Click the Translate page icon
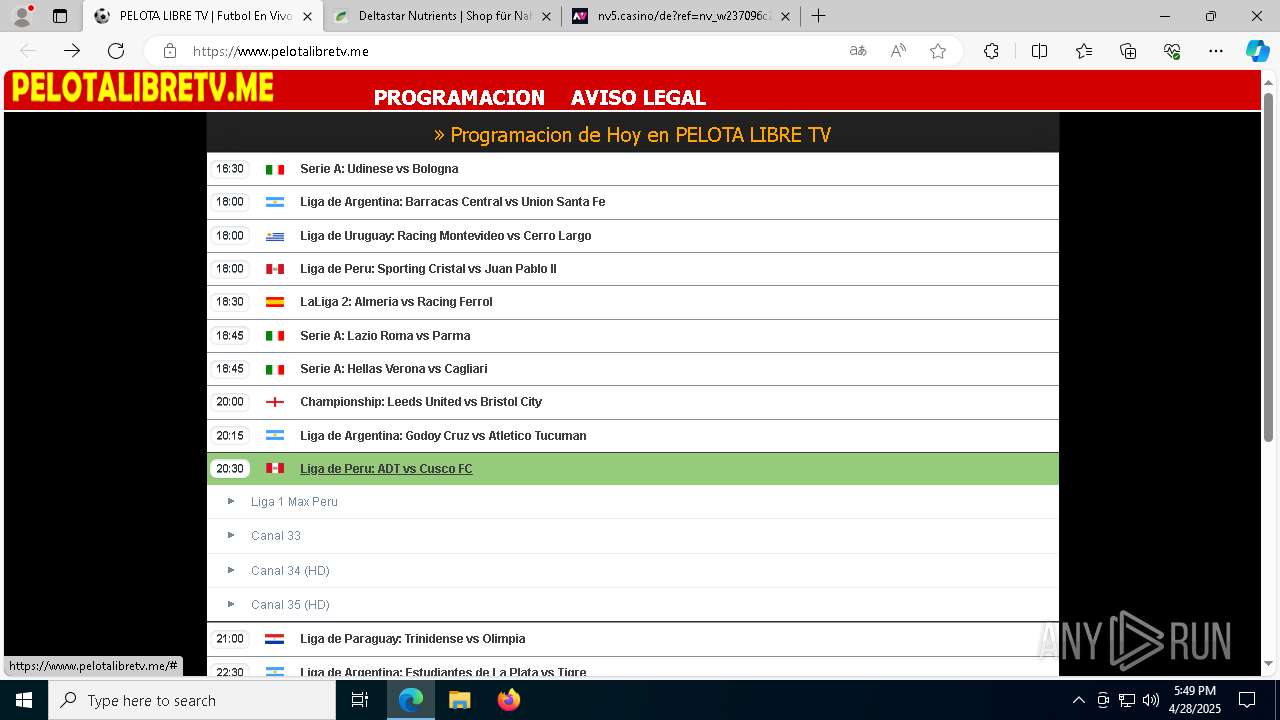The height and width of the screenshot is (720, 1280). click(x=858, y=51)
